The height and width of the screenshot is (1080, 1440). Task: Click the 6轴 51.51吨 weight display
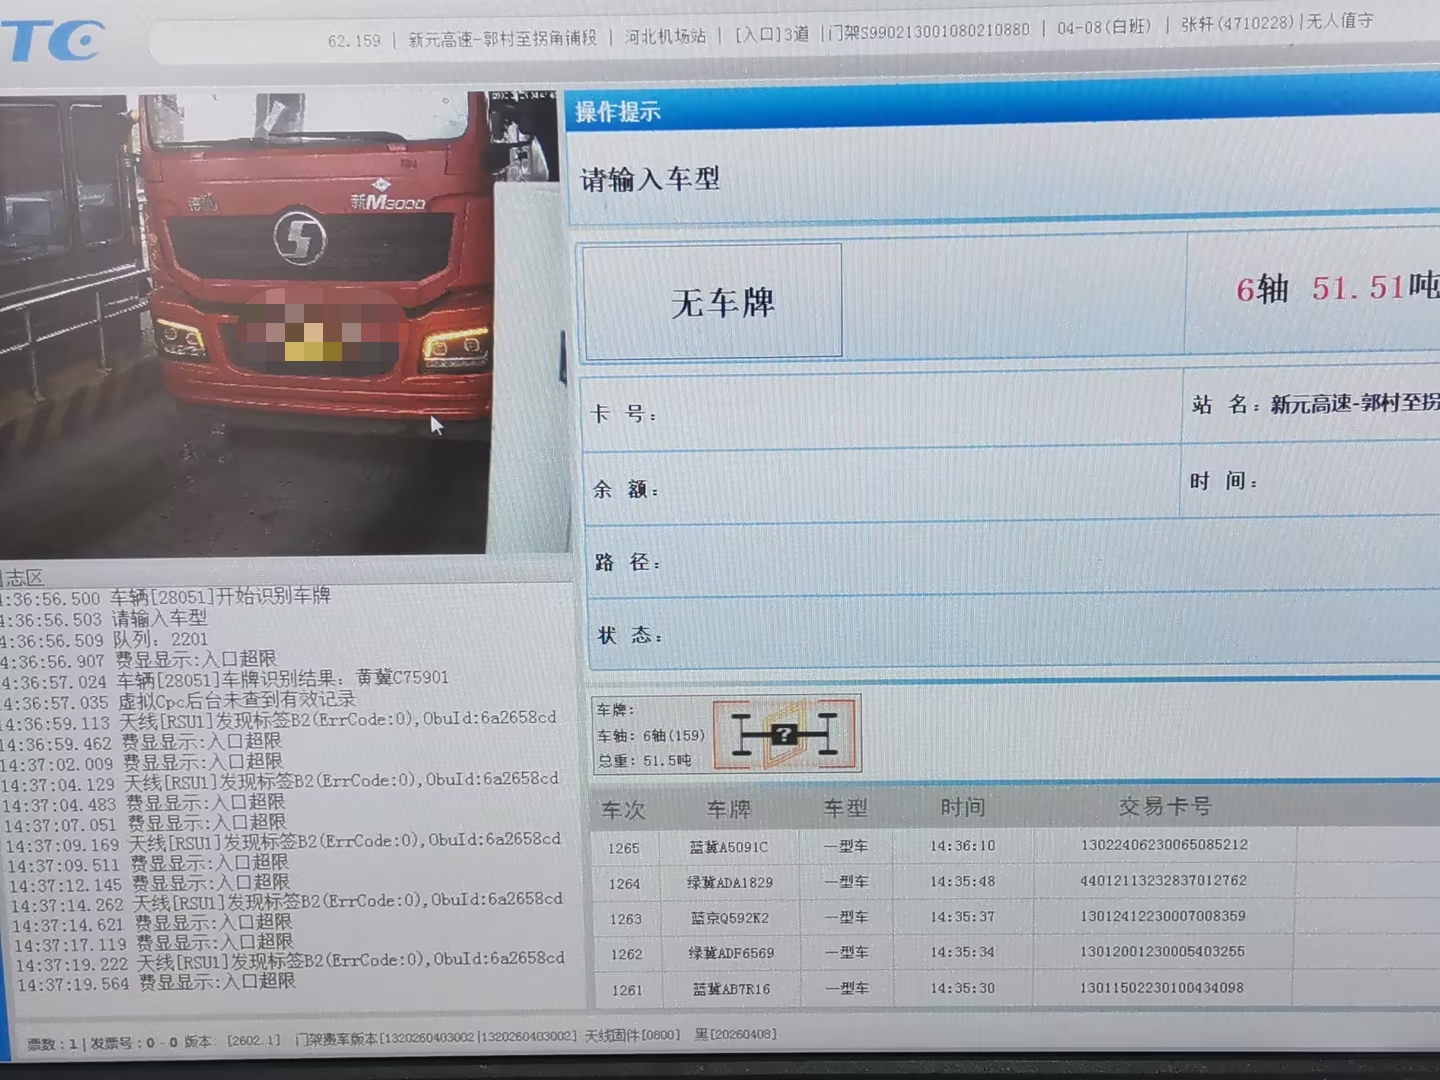coord(1335,289)
